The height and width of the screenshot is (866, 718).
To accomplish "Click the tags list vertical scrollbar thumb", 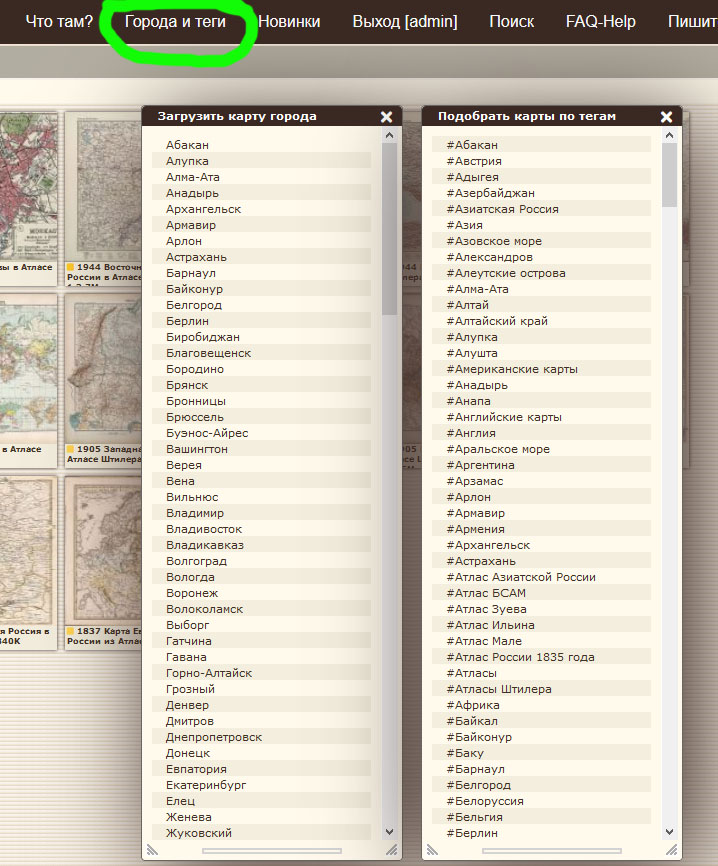I will [670, 175].
